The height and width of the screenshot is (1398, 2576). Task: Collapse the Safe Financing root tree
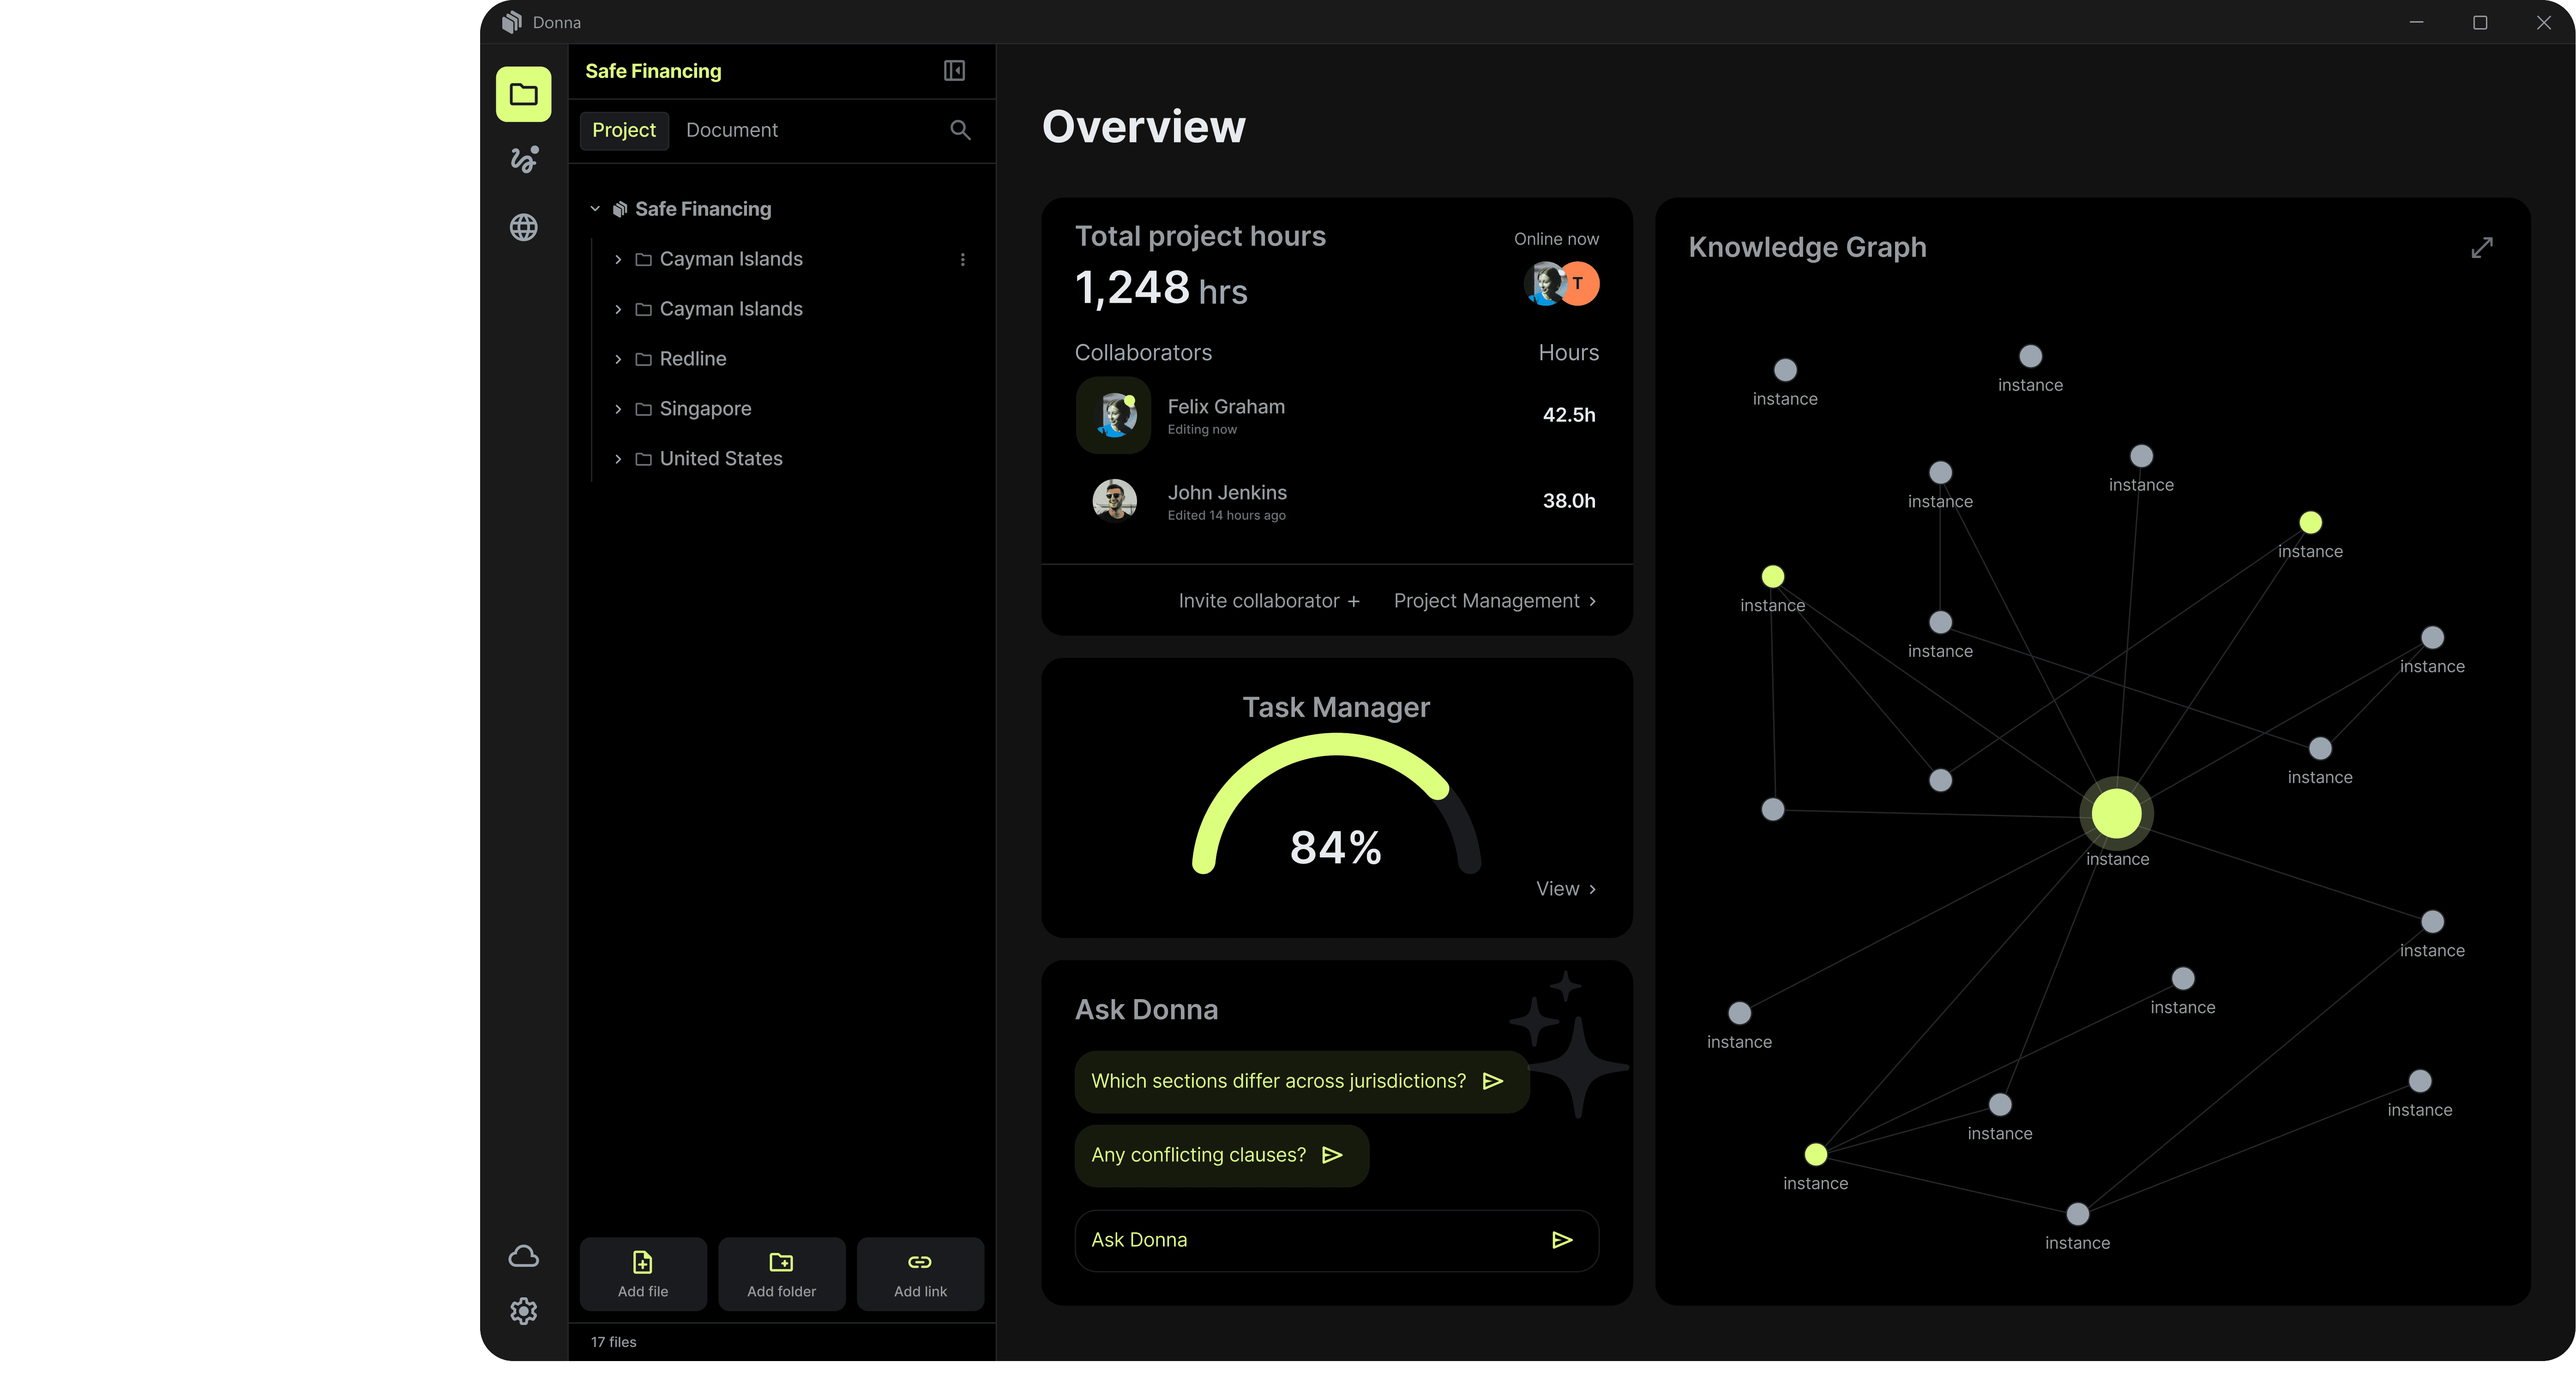(595, 209)
